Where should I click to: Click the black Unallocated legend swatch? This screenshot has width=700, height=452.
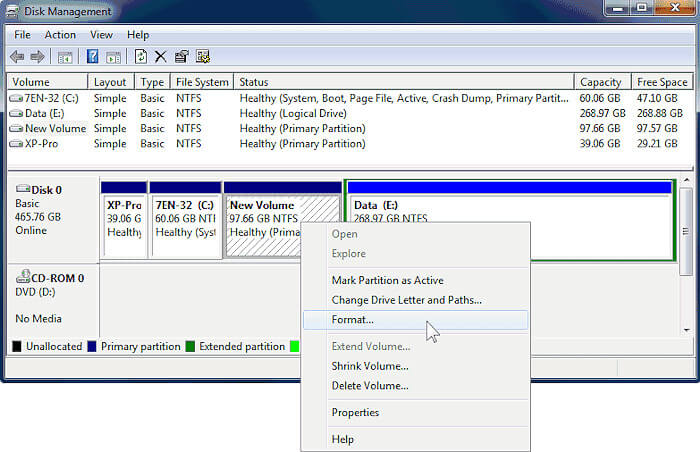click(x=17, y=347)
